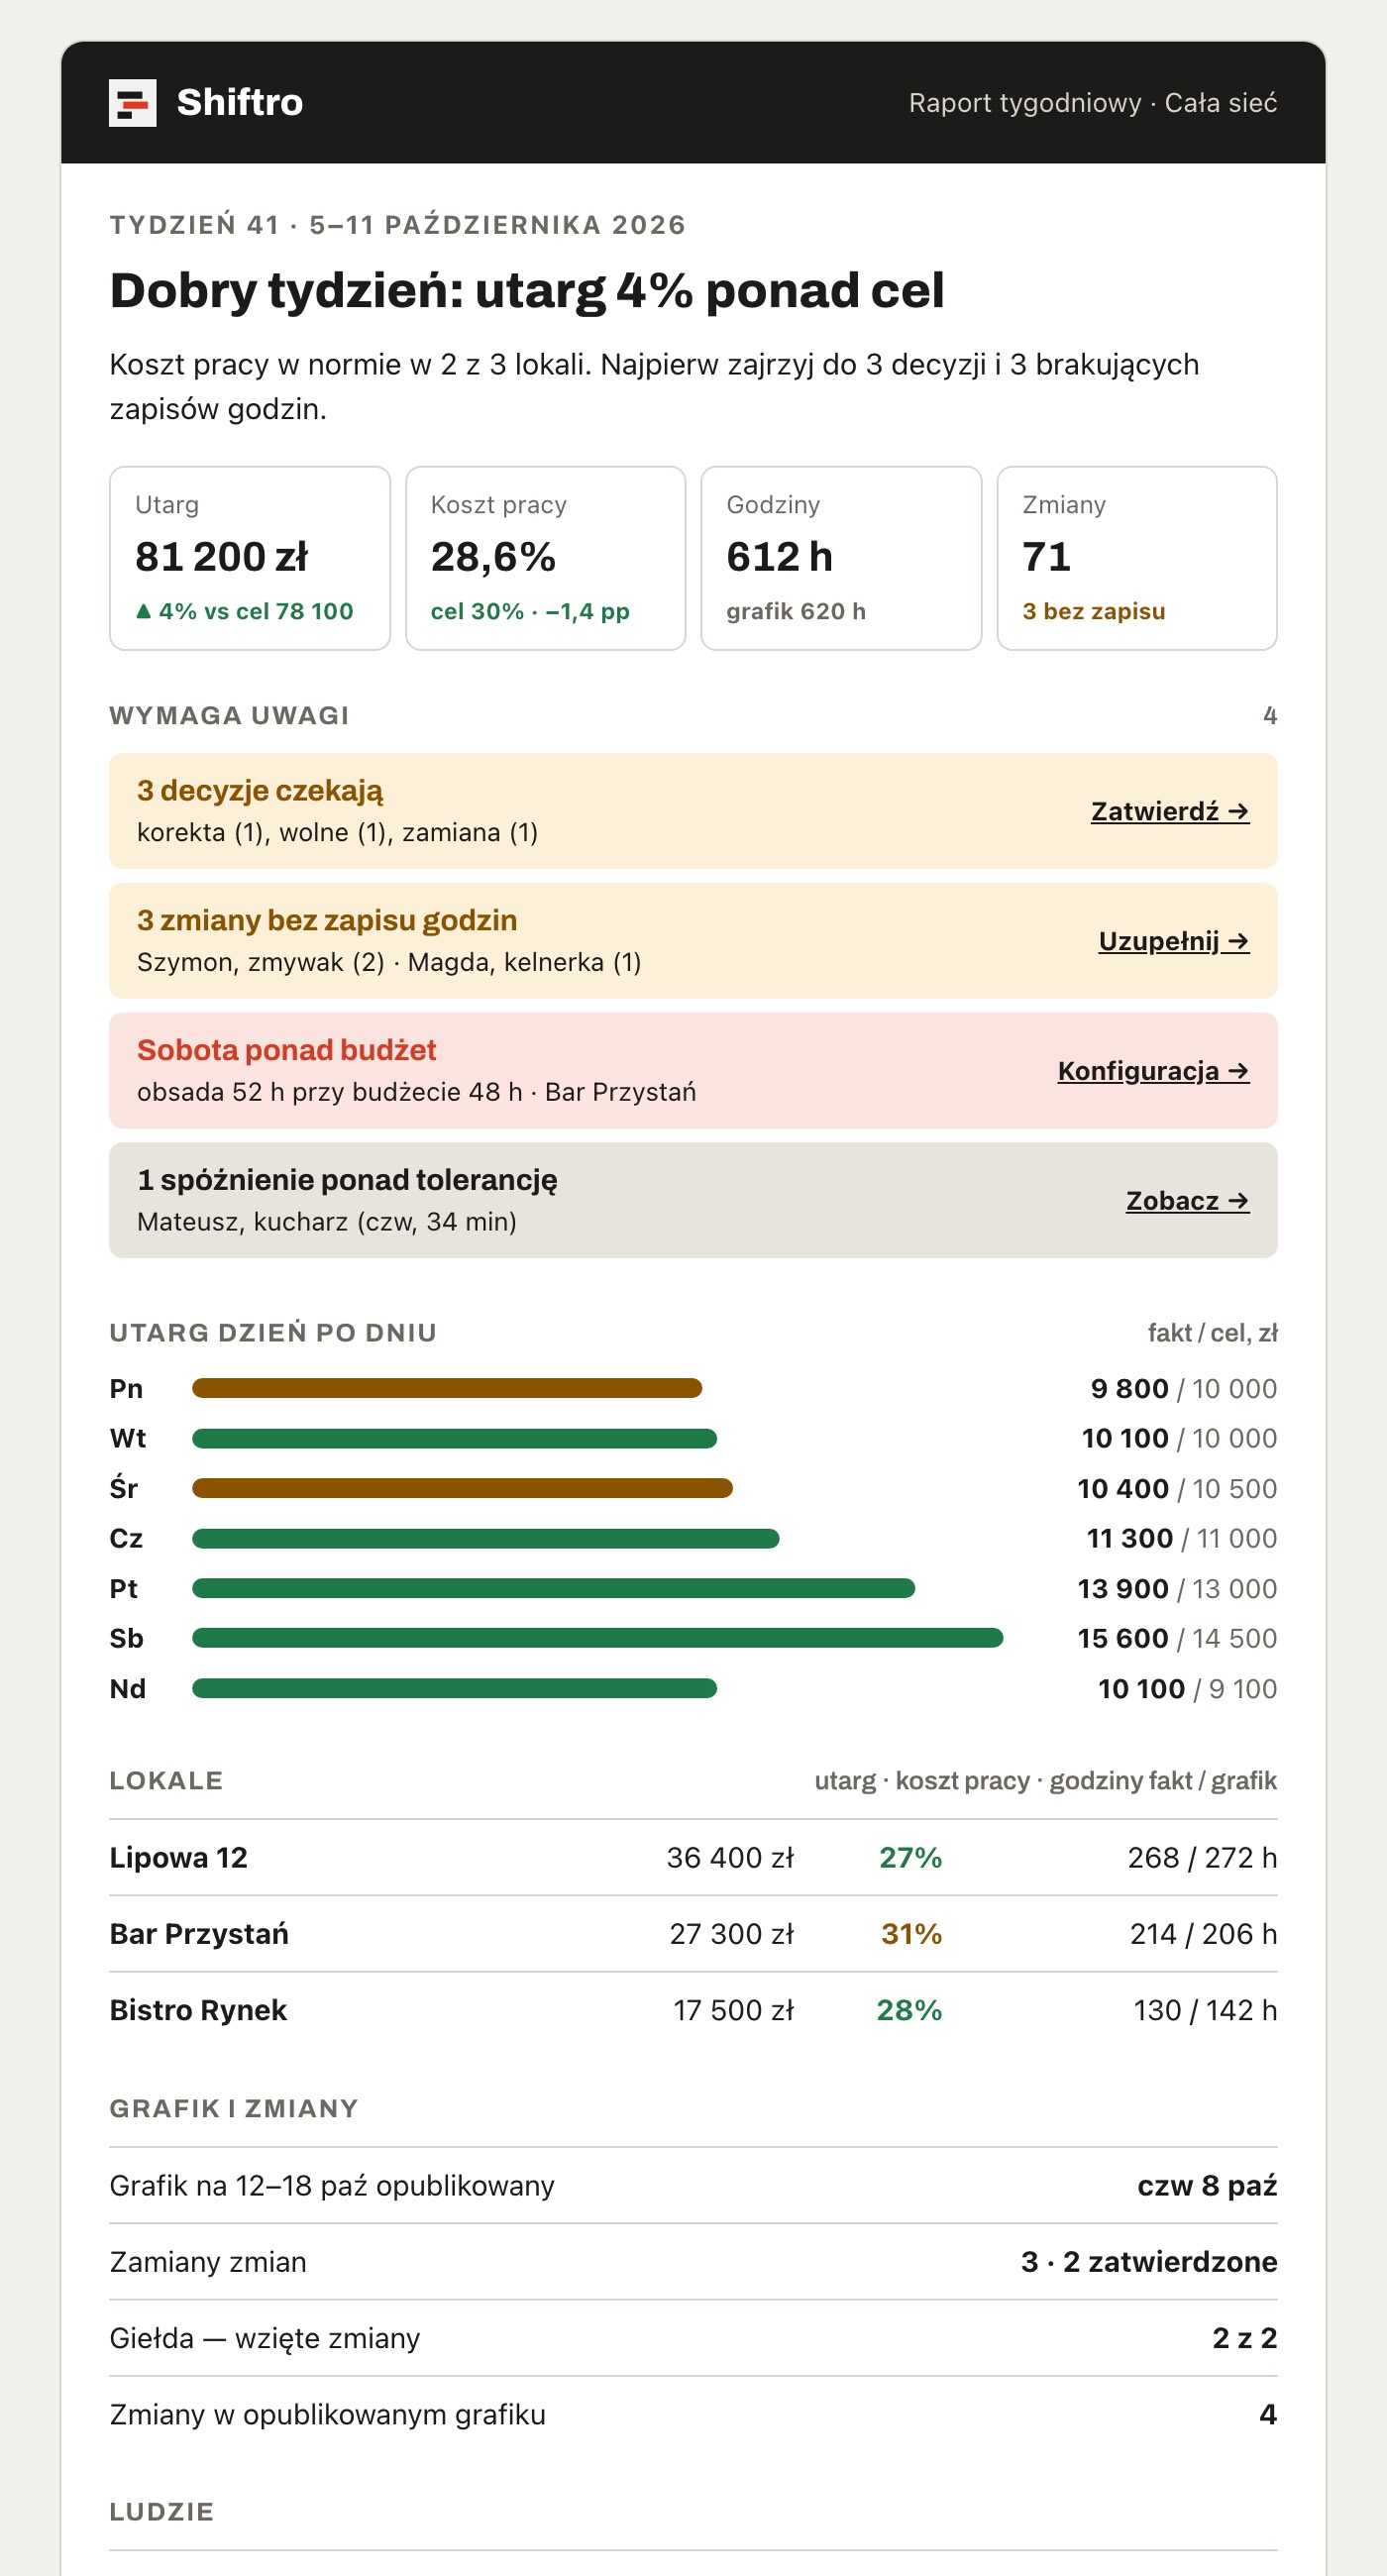Click the 'Wymaga uwagi' section heading
Screen dimensions: 1387x2576
pyautogui.click(x=229, y=716)
